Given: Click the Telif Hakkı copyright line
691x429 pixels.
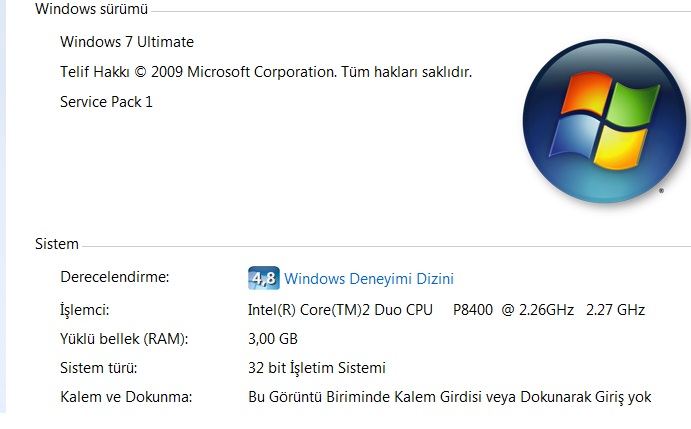Looking at the screenshot, I should point(265,72).
